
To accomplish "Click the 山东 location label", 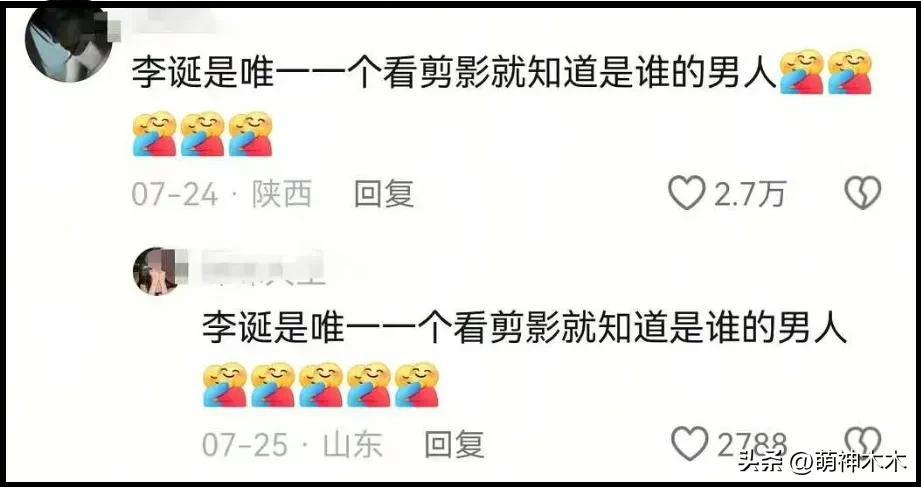I will click(x=352, y=445).
